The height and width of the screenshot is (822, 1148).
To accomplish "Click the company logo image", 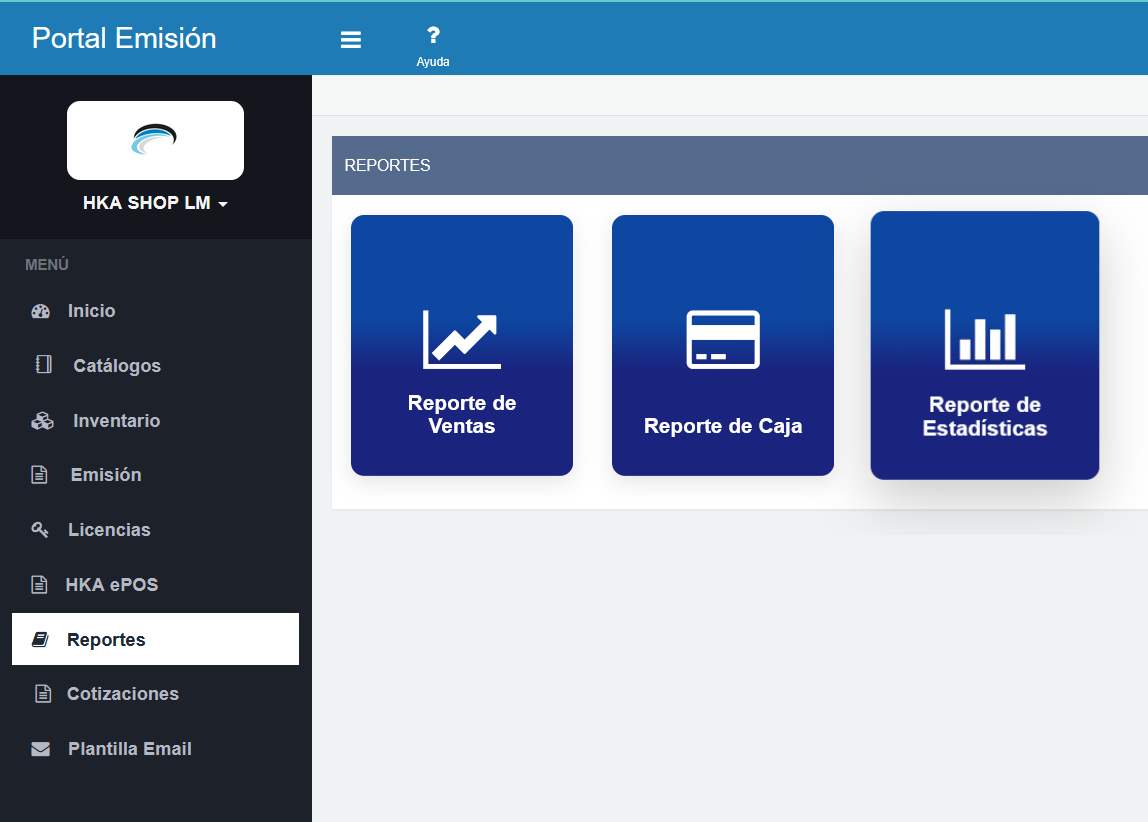I will point(155,140).
